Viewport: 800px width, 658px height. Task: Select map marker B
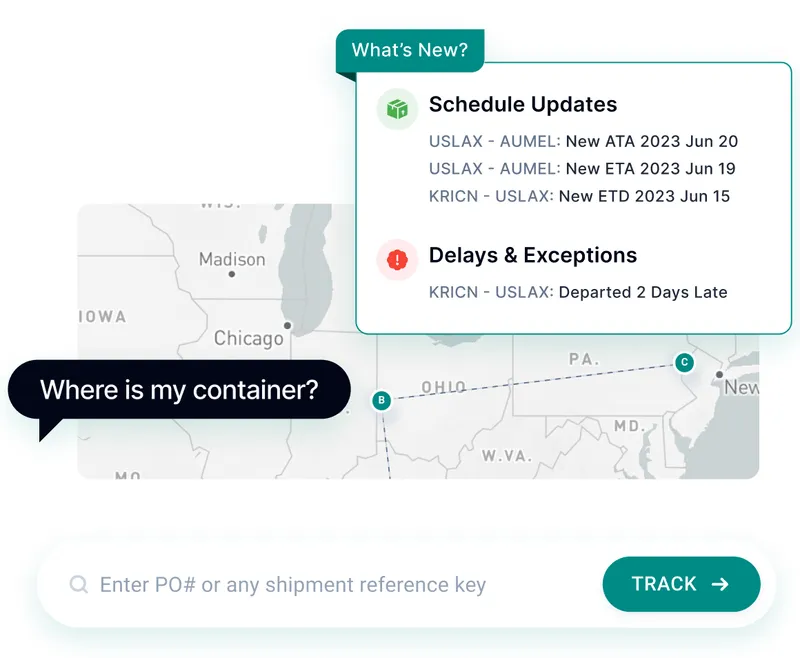381,400
